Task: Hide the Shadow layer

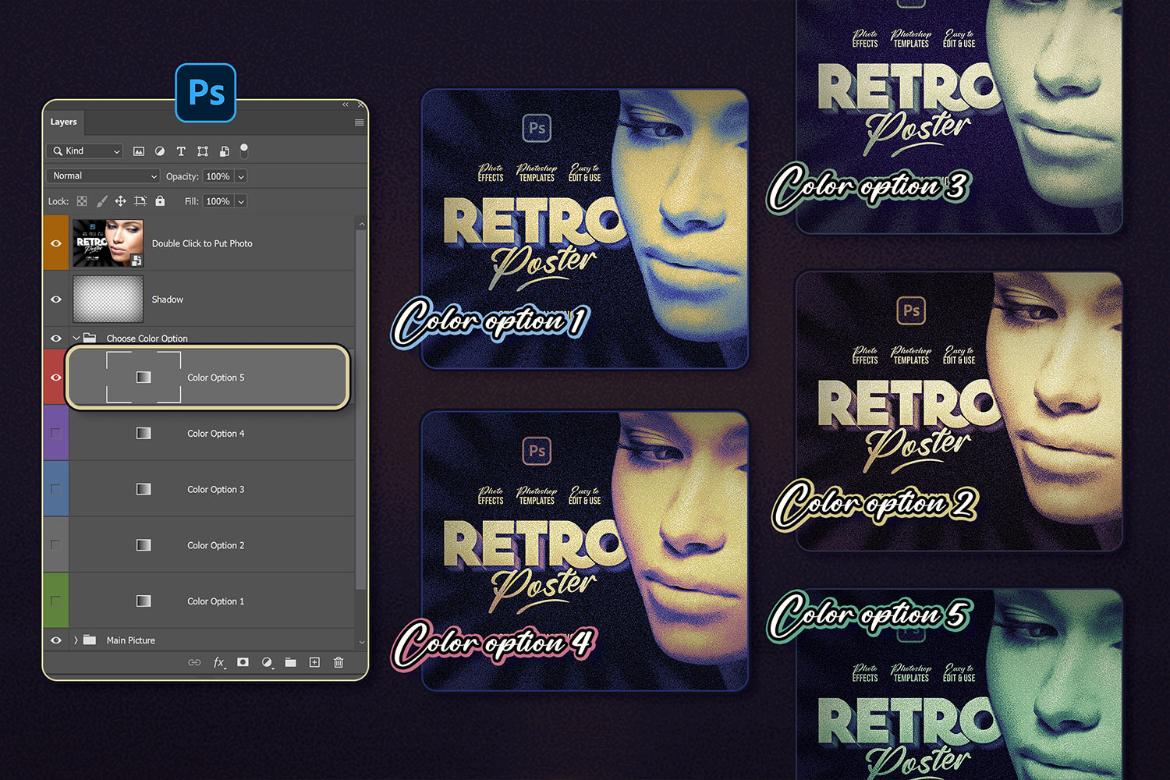Action: 56,299
